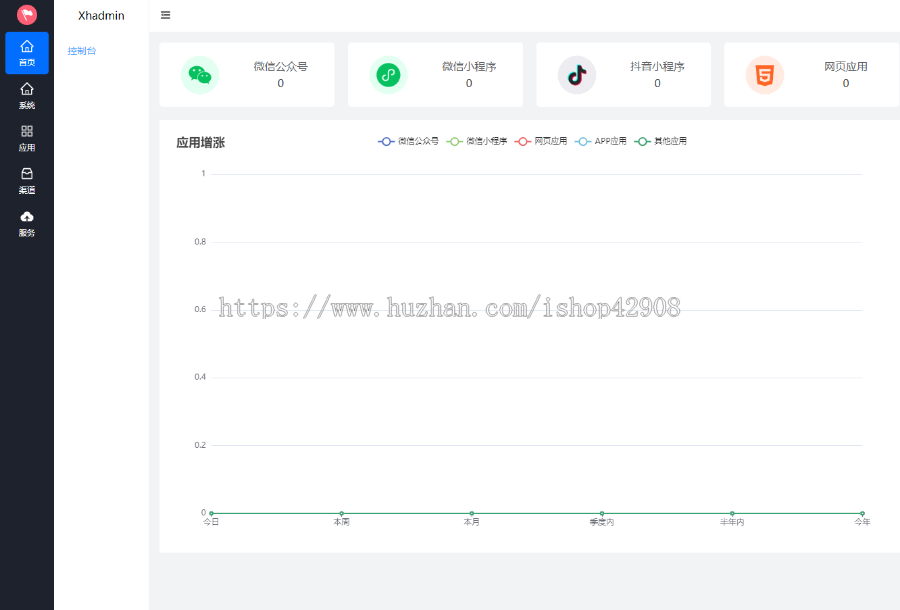
Task: Click the count under 微信公众号
Action: [281, 83]
